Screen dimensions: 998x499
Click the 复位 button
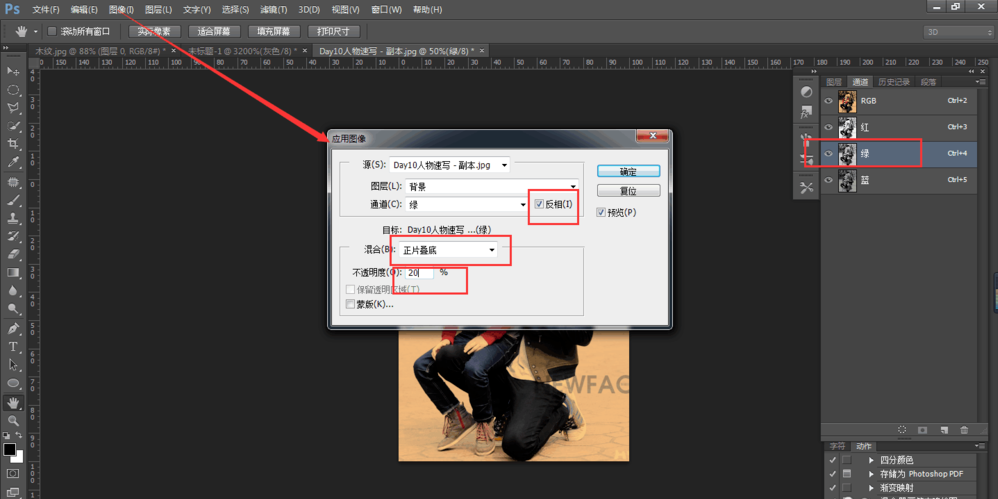[628, 190]
